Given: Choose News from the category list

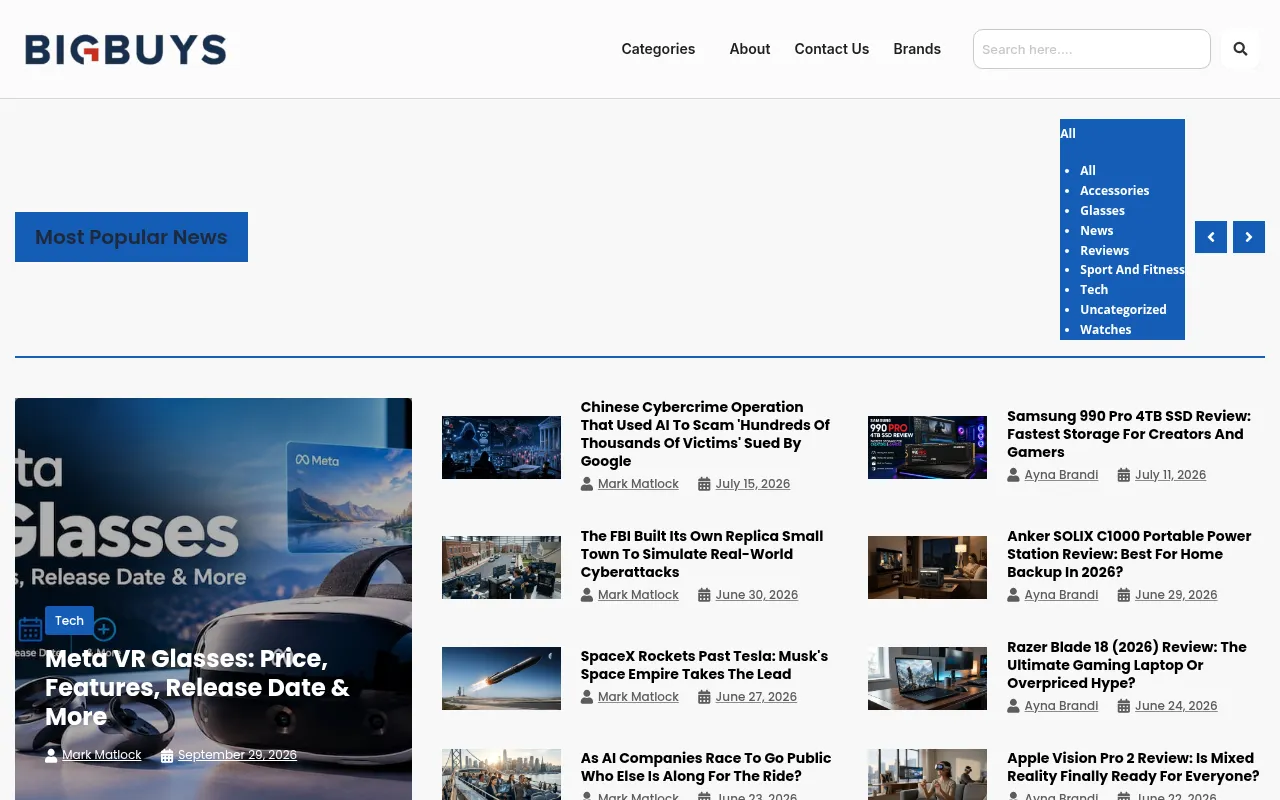Looking at the screenshot, I should pos(1096,231).
